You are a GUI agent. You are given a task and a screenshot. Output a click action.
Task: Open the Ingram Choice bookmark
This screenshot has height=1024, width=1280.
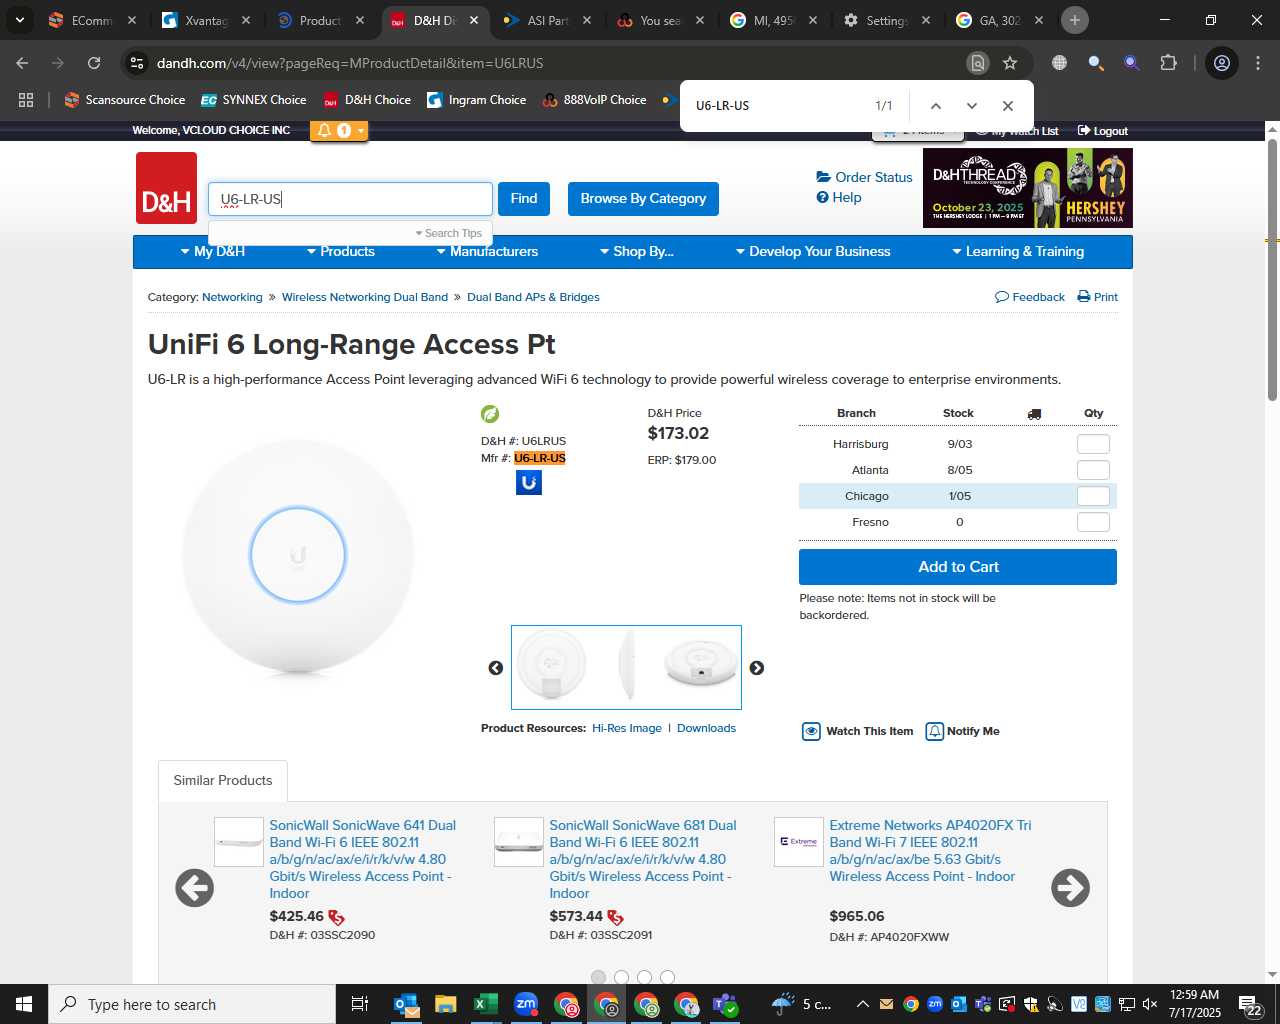tap(477, 100)
